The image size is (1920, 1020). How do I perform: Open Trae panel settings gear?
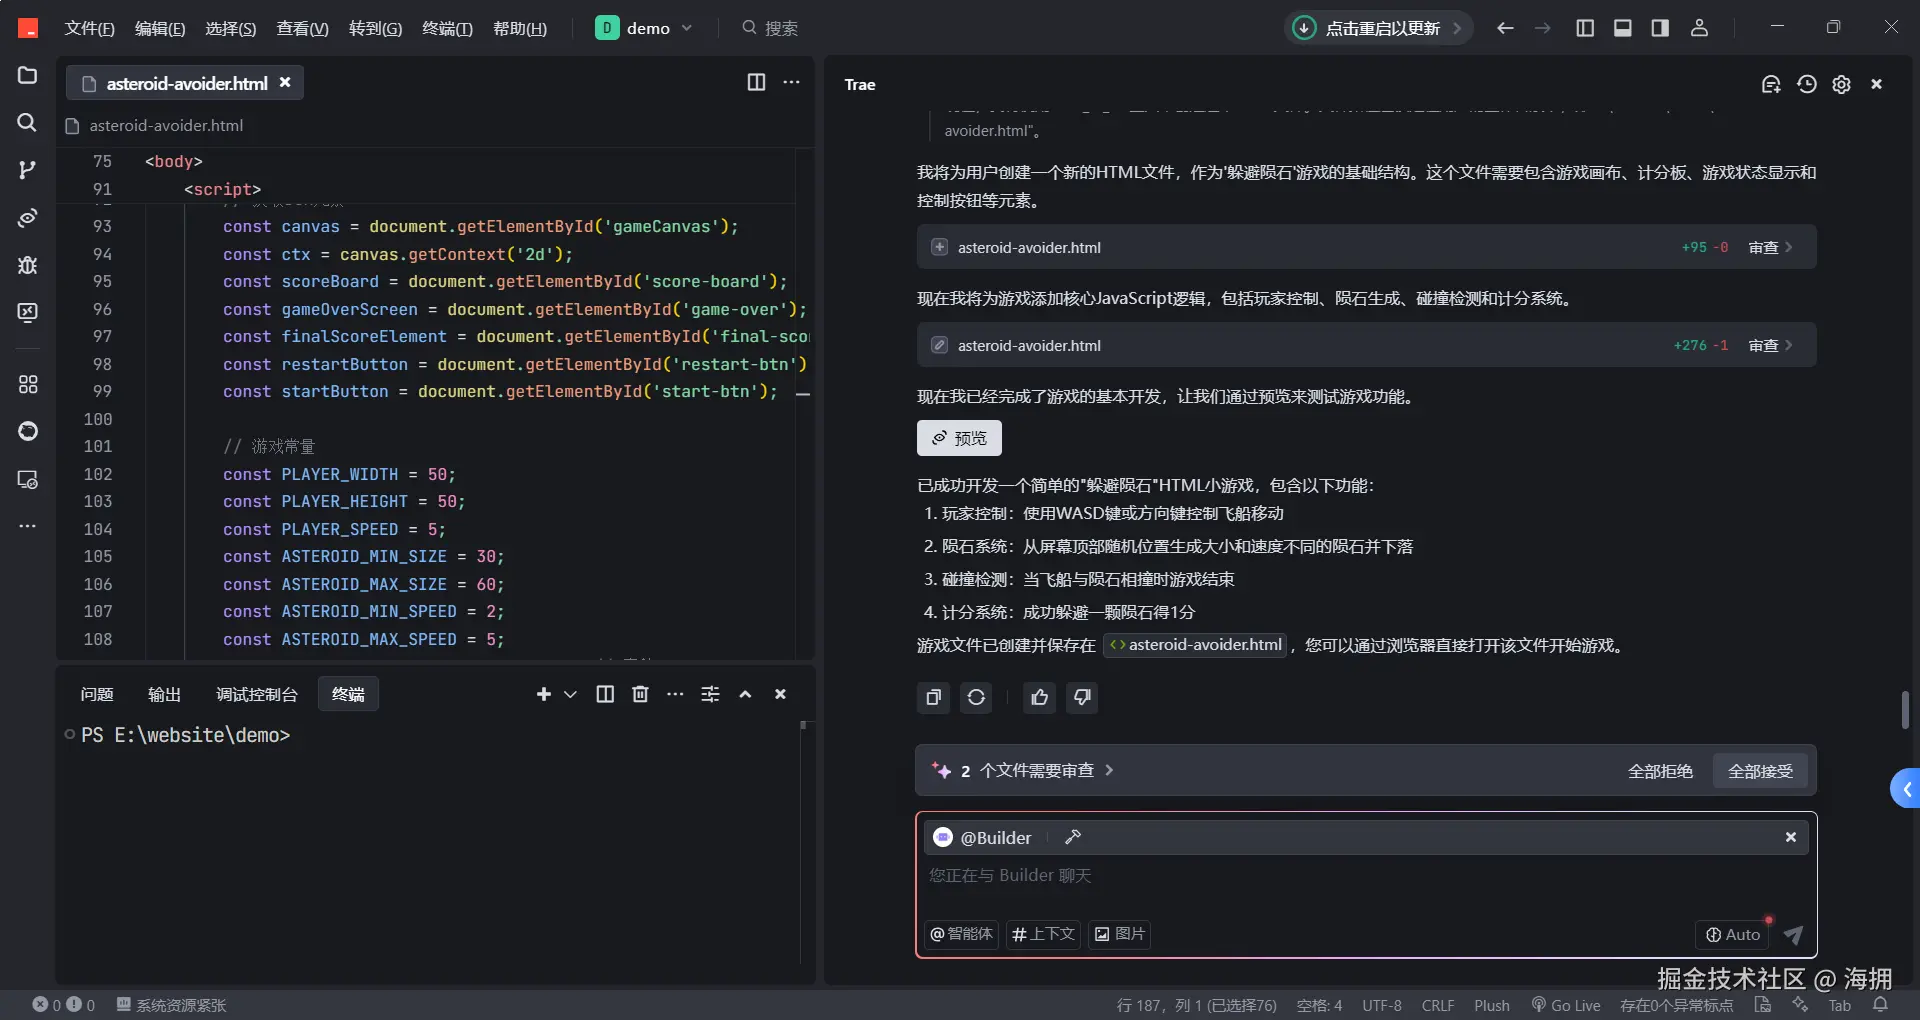[x=1841, y=84]
